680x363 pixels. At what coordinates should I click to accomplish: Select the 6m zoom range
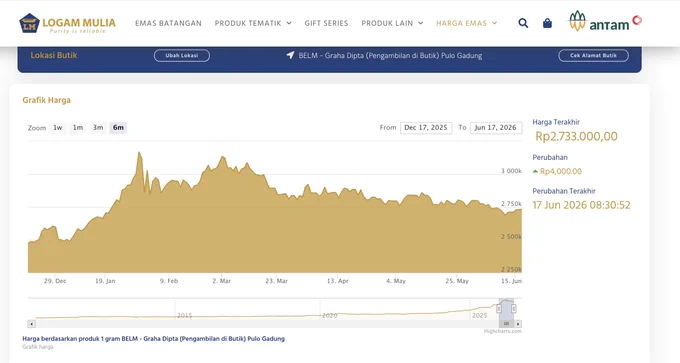pyautogui.click(x=118, y=128)
